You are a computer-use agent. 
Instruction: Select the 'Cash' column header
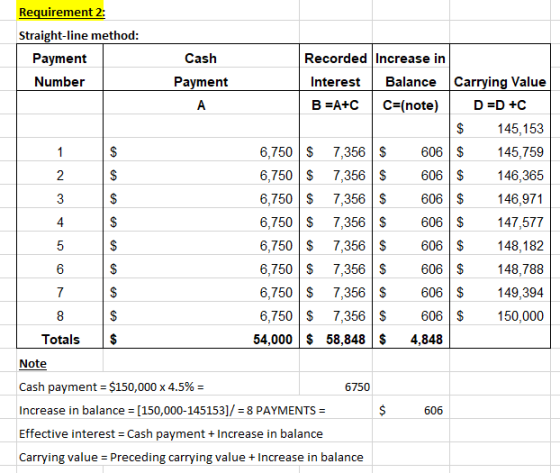coord(201,58)
